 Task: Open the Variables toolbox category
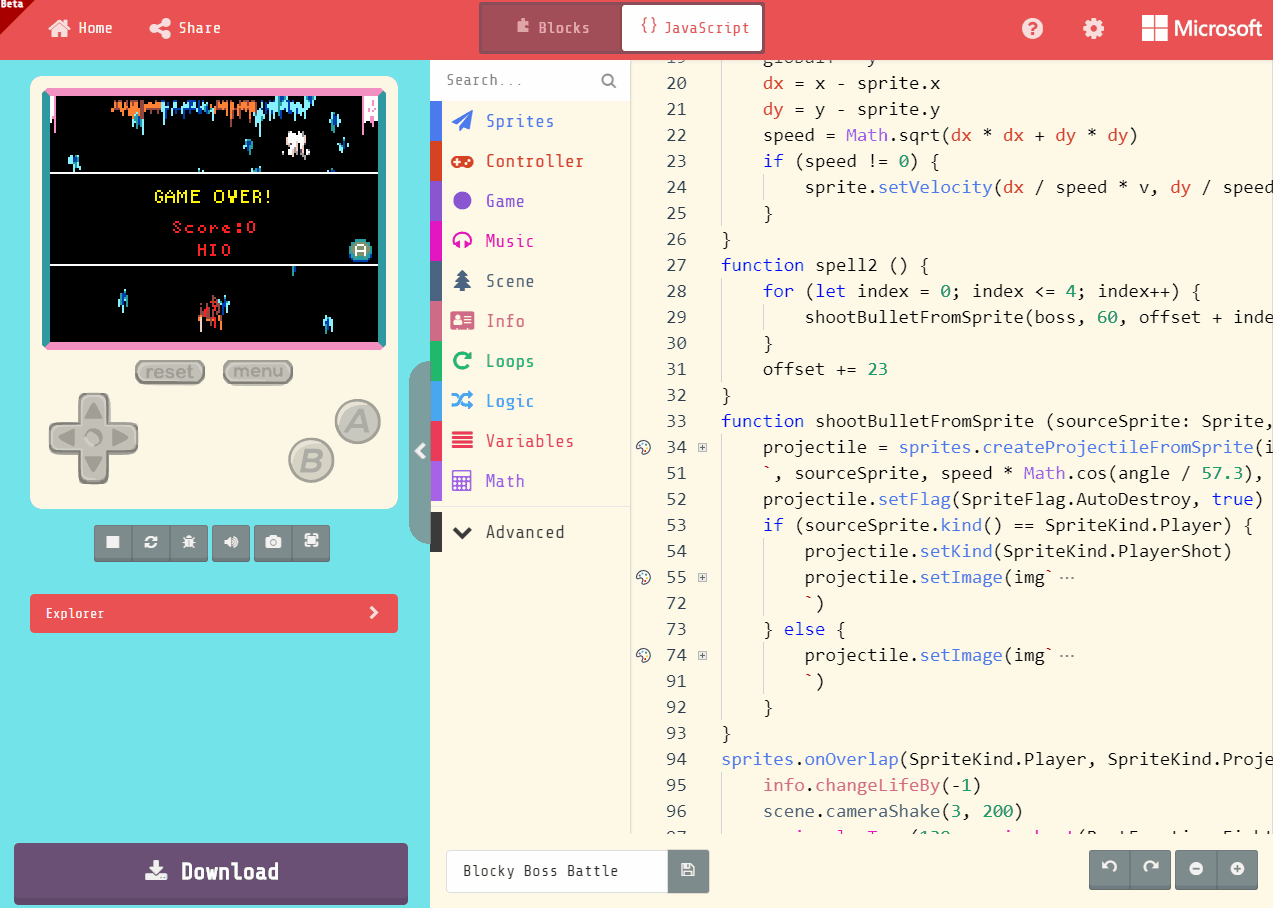coord(530,441)
